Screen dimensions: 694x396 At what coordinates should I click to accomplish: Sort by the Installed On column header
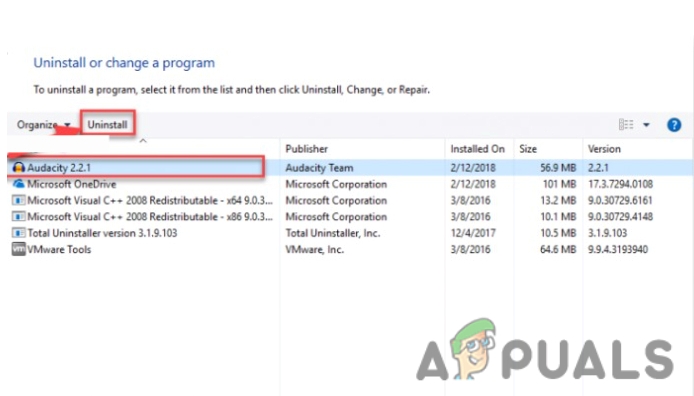point(478,149)
